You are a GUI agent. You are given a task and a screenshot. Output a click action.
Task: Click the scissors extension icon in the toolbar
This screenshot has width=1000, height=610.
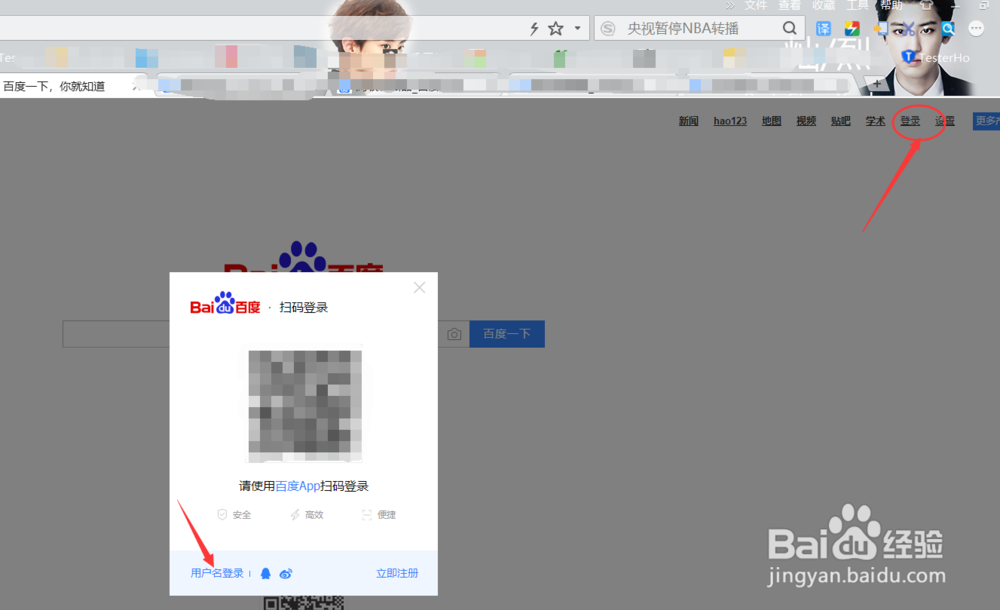pos(908,28)
